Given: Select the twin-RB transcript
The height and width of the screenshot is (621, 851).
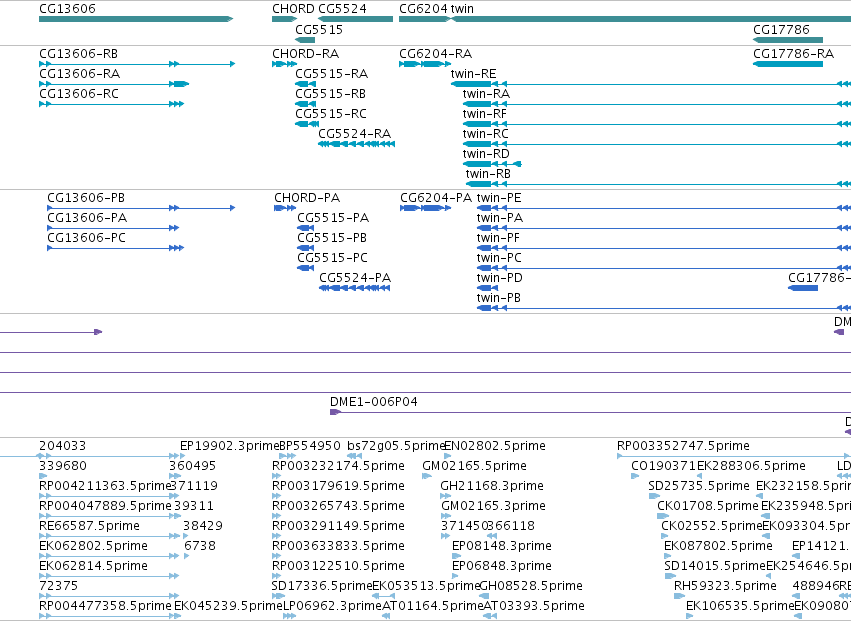Looking at the screenshot, I should point(488,174).
